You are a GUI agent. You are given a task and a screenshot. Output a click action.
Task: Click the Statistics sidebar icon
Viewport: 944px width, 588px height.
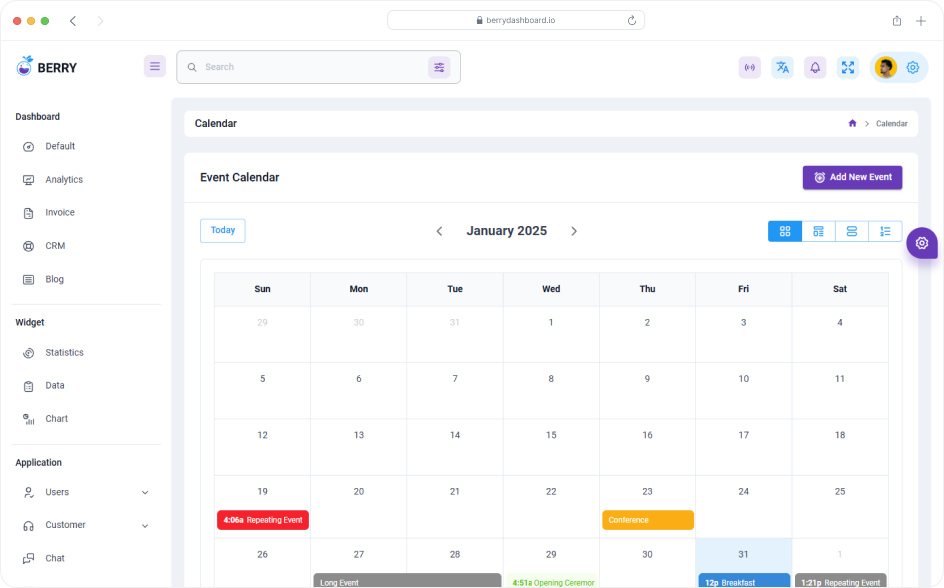pos(30,352)
